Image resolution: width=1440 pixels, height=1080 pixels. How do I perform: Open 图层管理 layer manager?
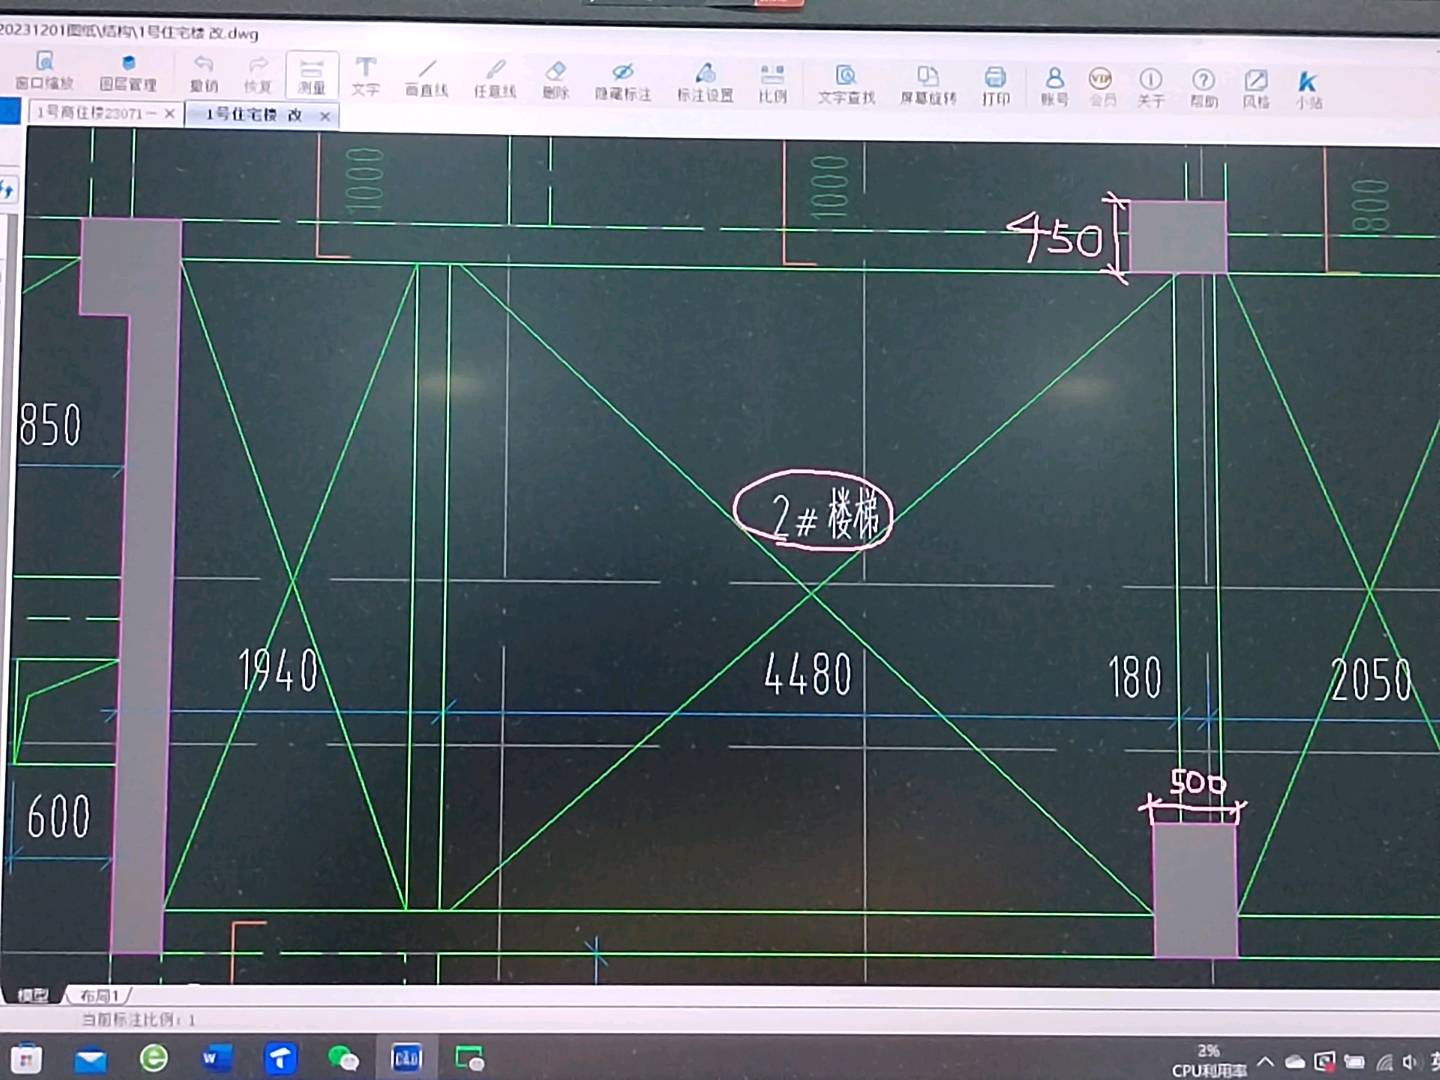pos(128,72)
